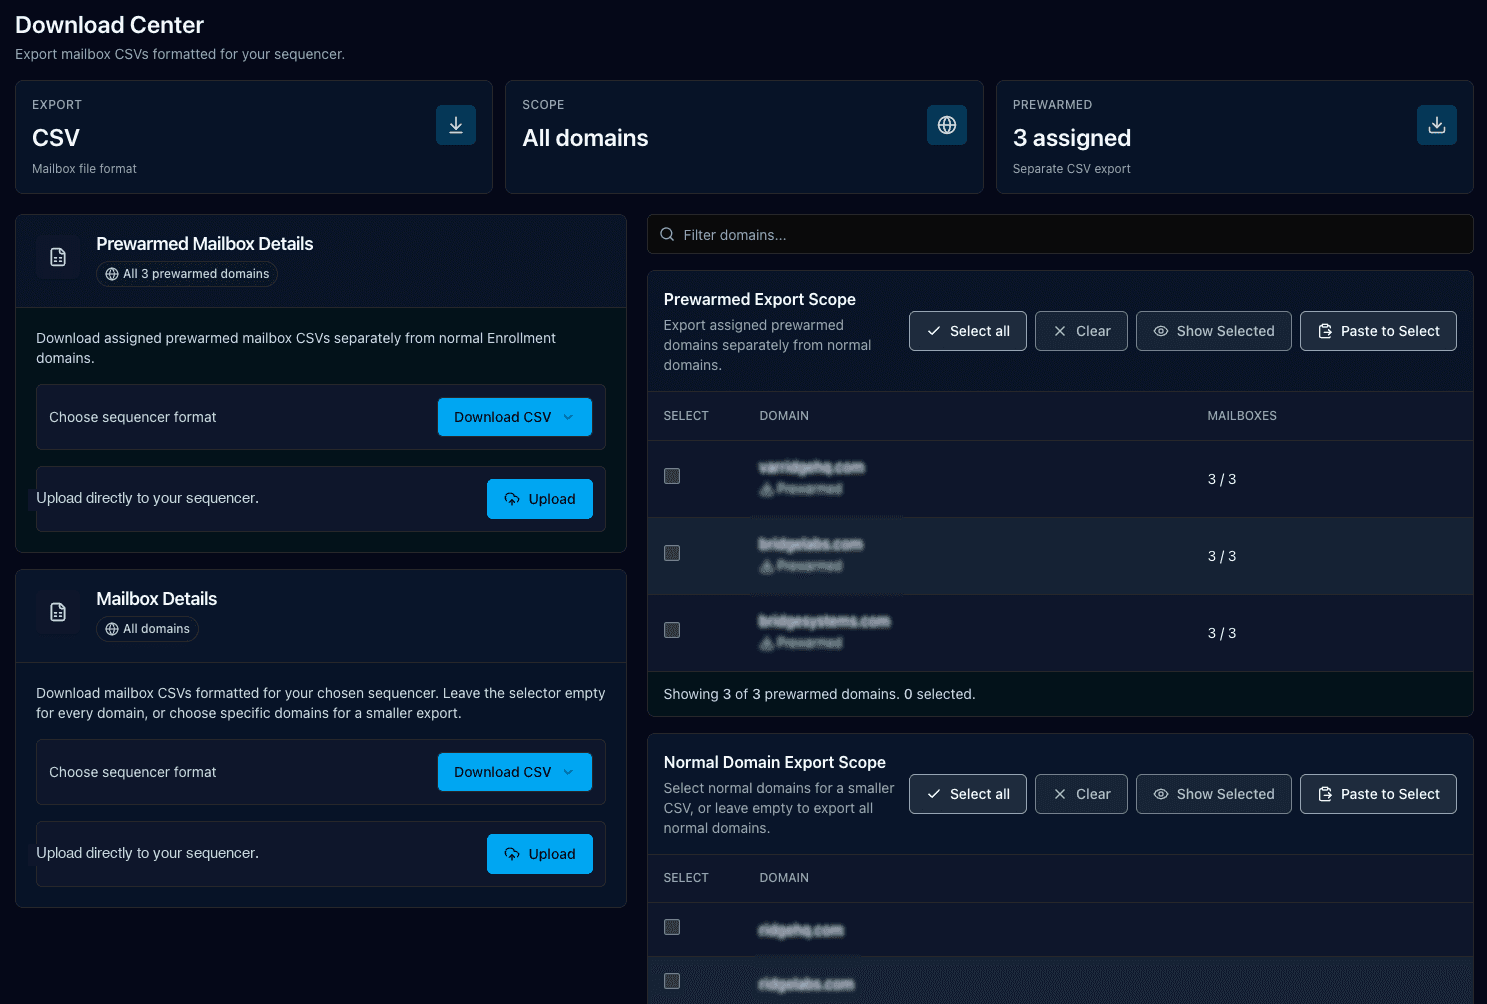Select all prewarmed domains for export
Viewport: 1487px width, 1004px height.
pos(968,331)
